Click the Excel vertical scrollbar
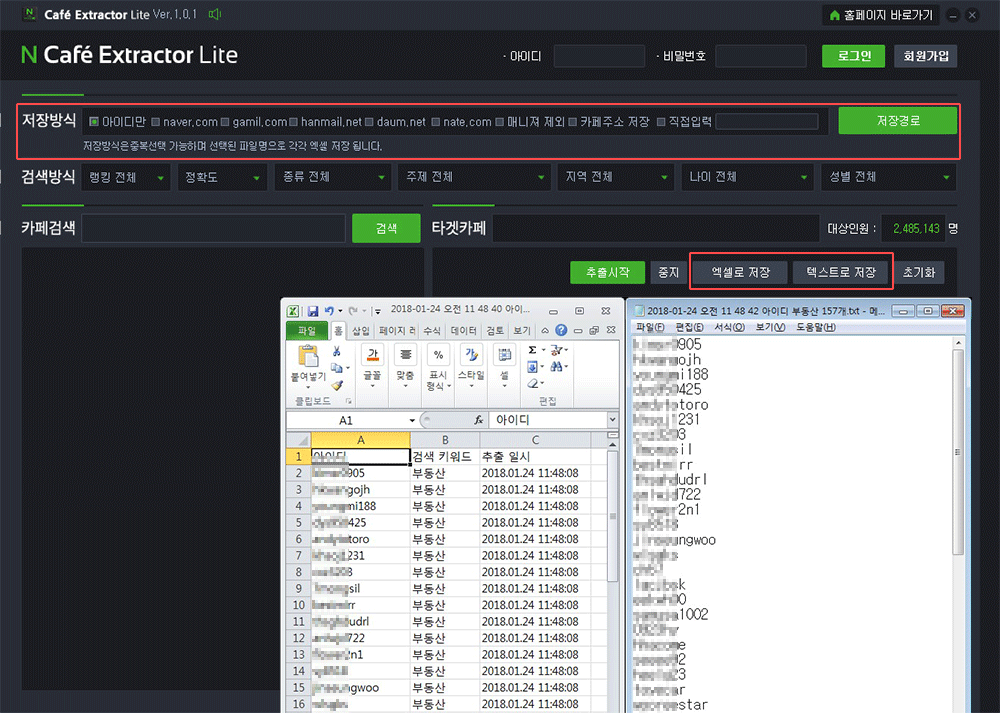 click(612, 516)
